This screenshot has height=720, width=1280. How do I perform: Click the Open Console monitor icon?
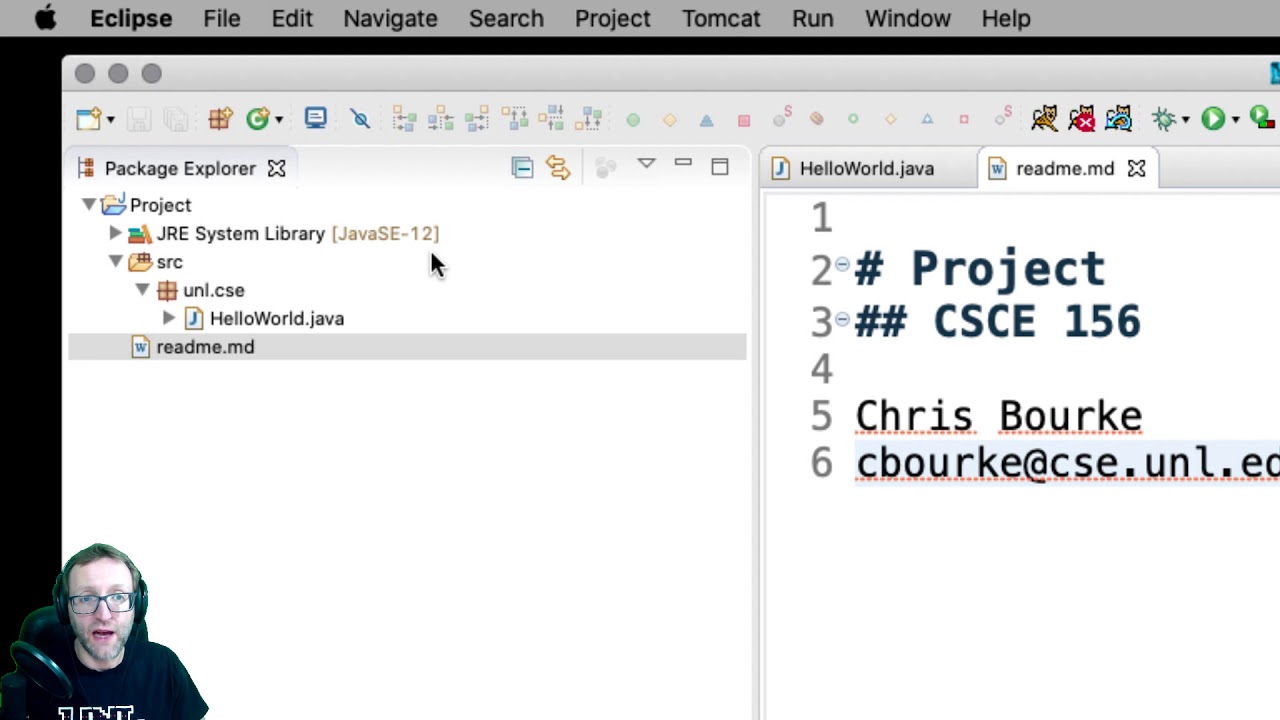(x=316, y=118)
